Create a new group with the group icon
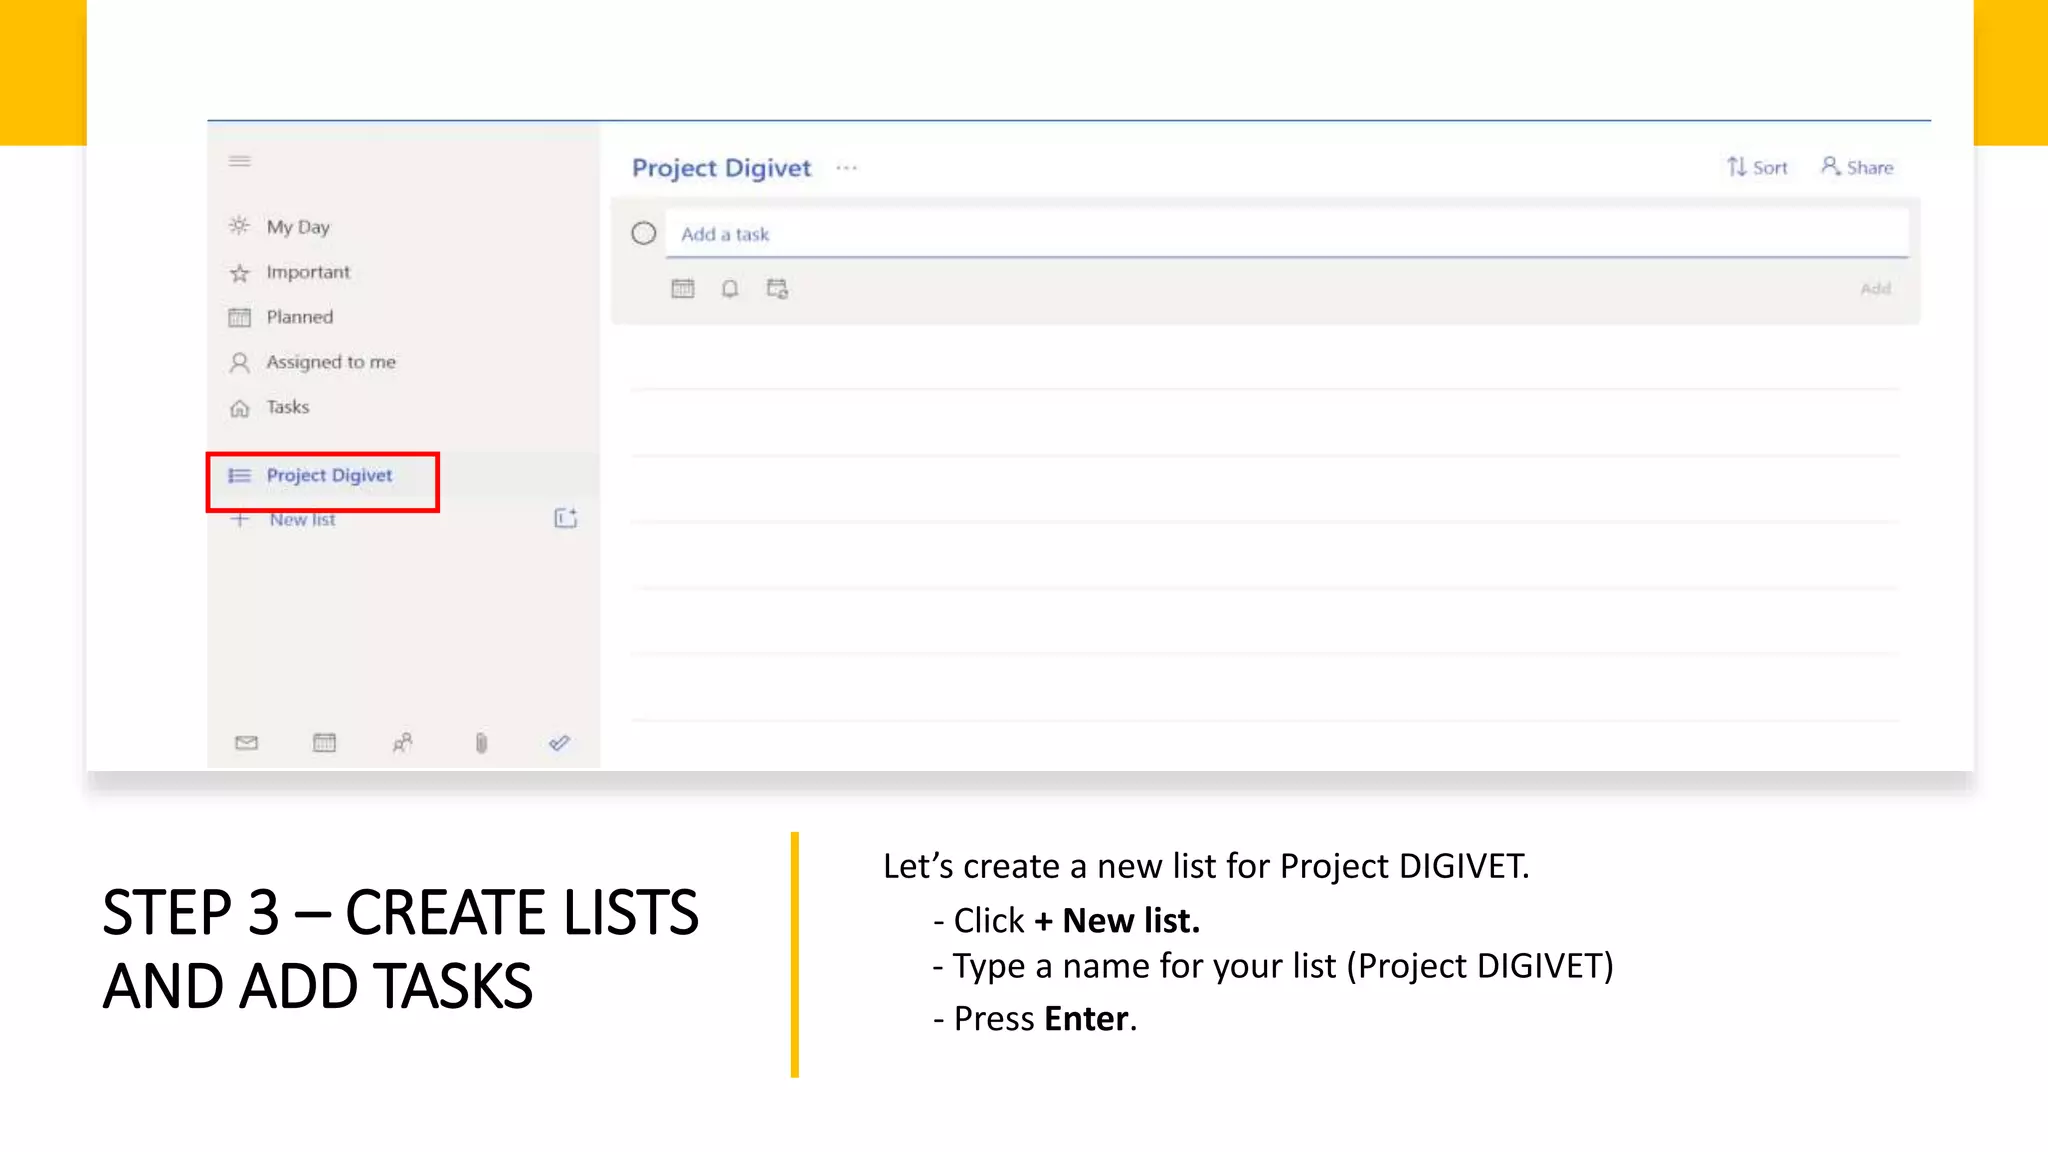Screen dimensions: 2048x1152 click(x=566, y=518)
